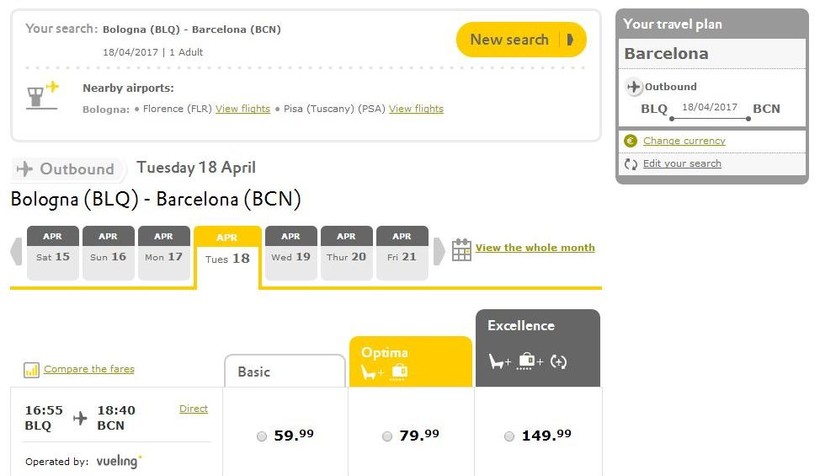Click the Outbound plane icon in travel plan
This screenshot has height=476, width=820.
coord(634,86)
